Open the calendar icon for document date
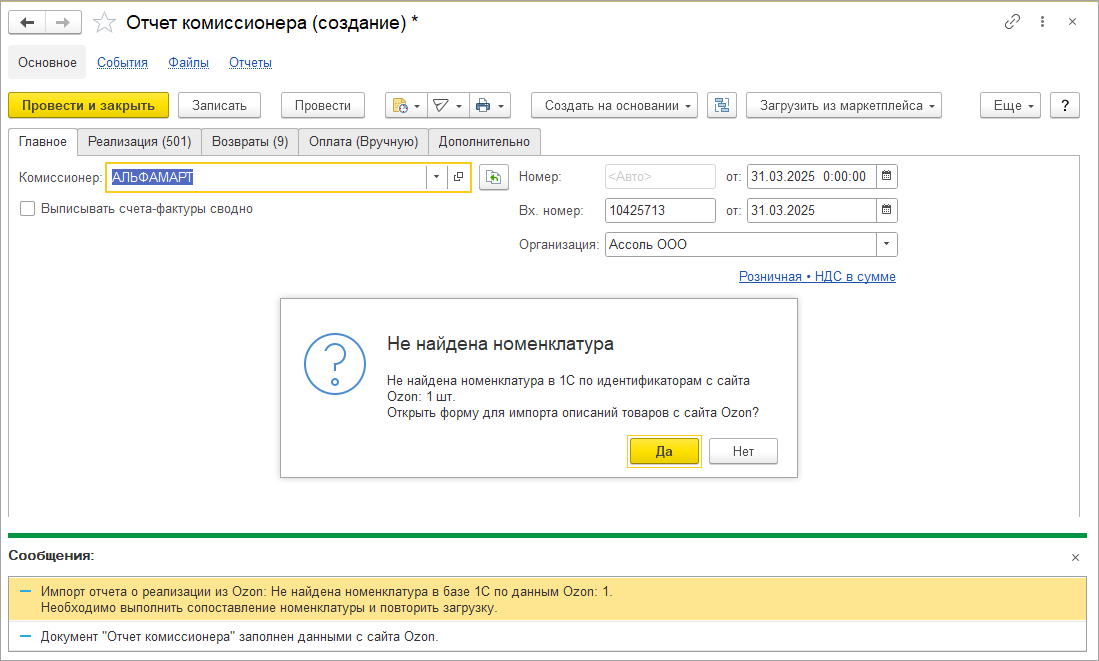Image resolution: width=1099 pixels, height=661 pixels. [x=884, y=177]
